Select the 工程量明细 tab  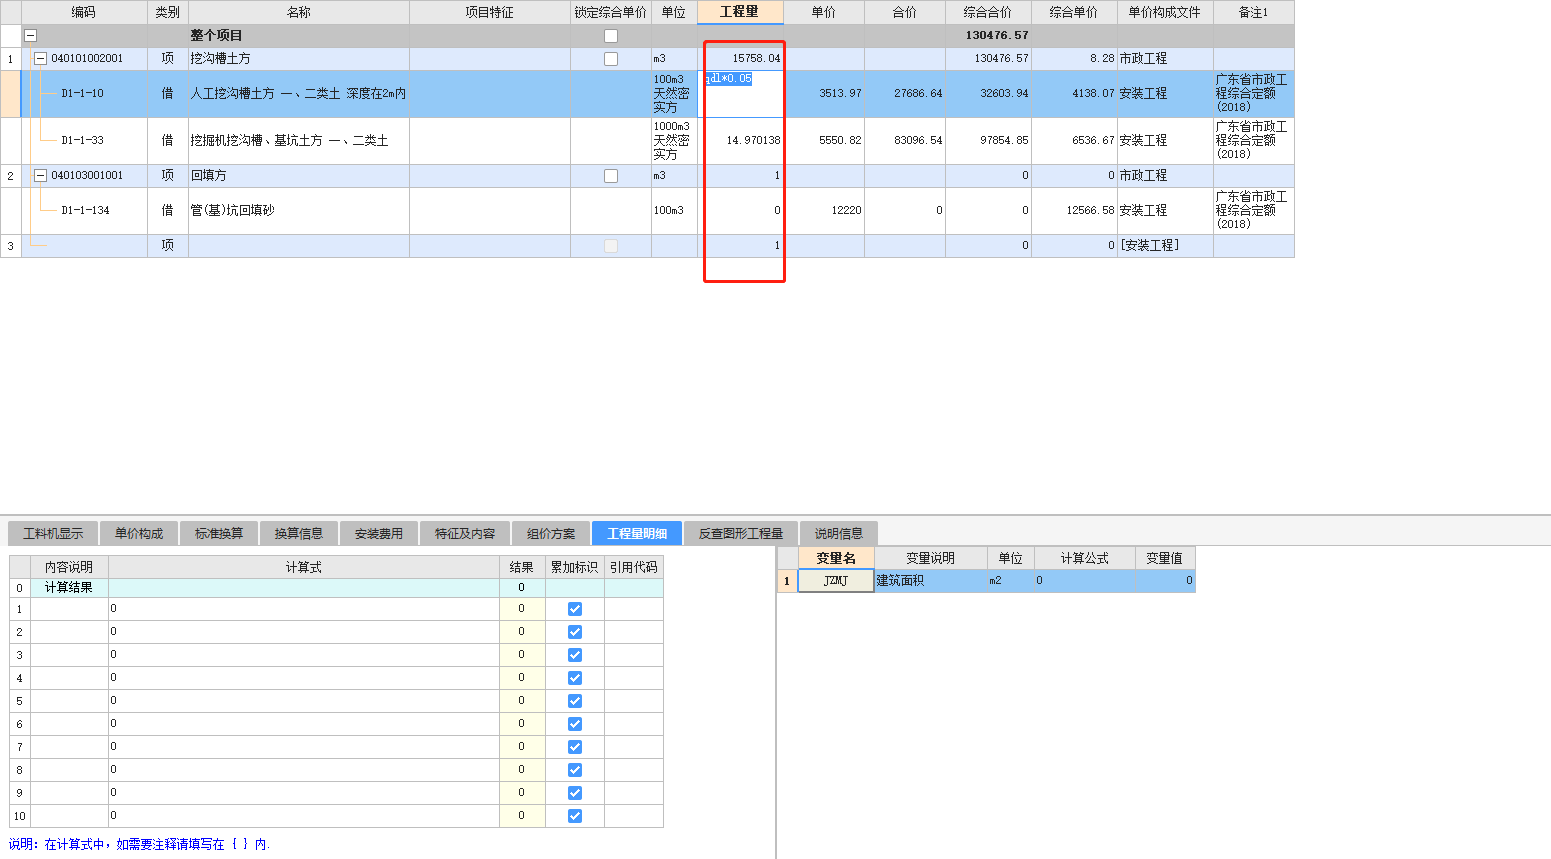click(637, 533)
